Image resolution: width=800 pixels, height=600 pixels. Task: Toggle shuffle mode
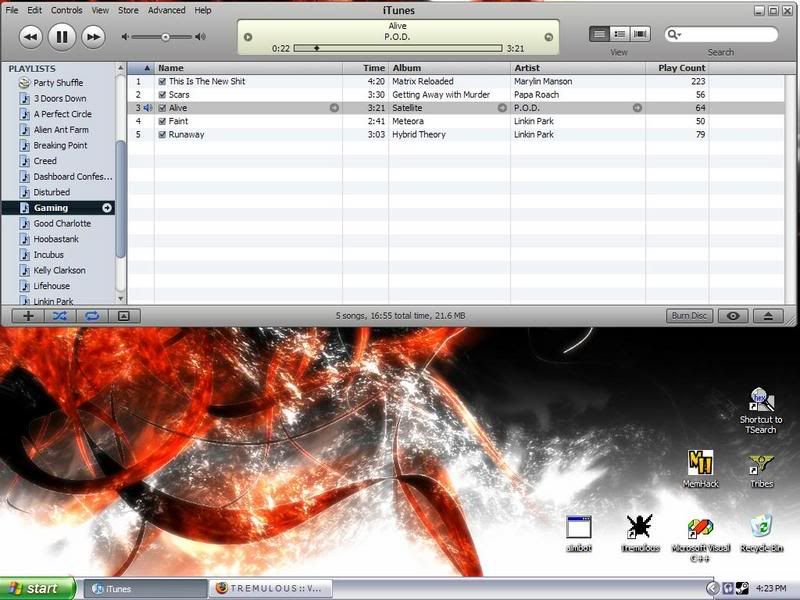click(x=60, y=316)
